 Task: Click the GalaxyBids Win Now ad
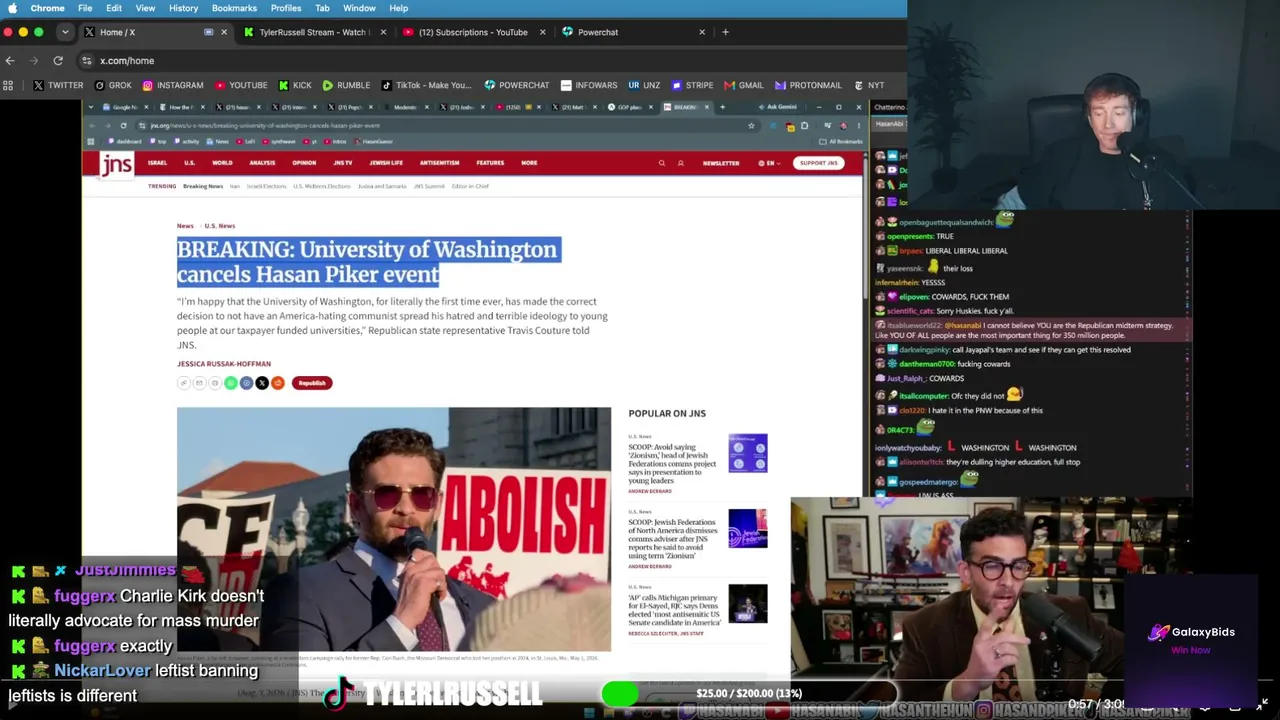point(1191,640)
